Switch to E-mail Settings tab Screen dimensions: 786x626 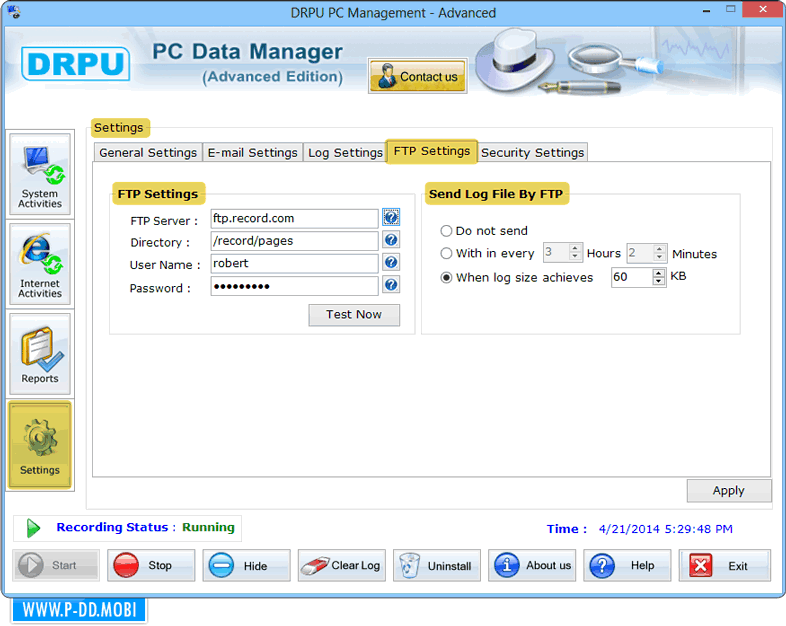point(253,152)
